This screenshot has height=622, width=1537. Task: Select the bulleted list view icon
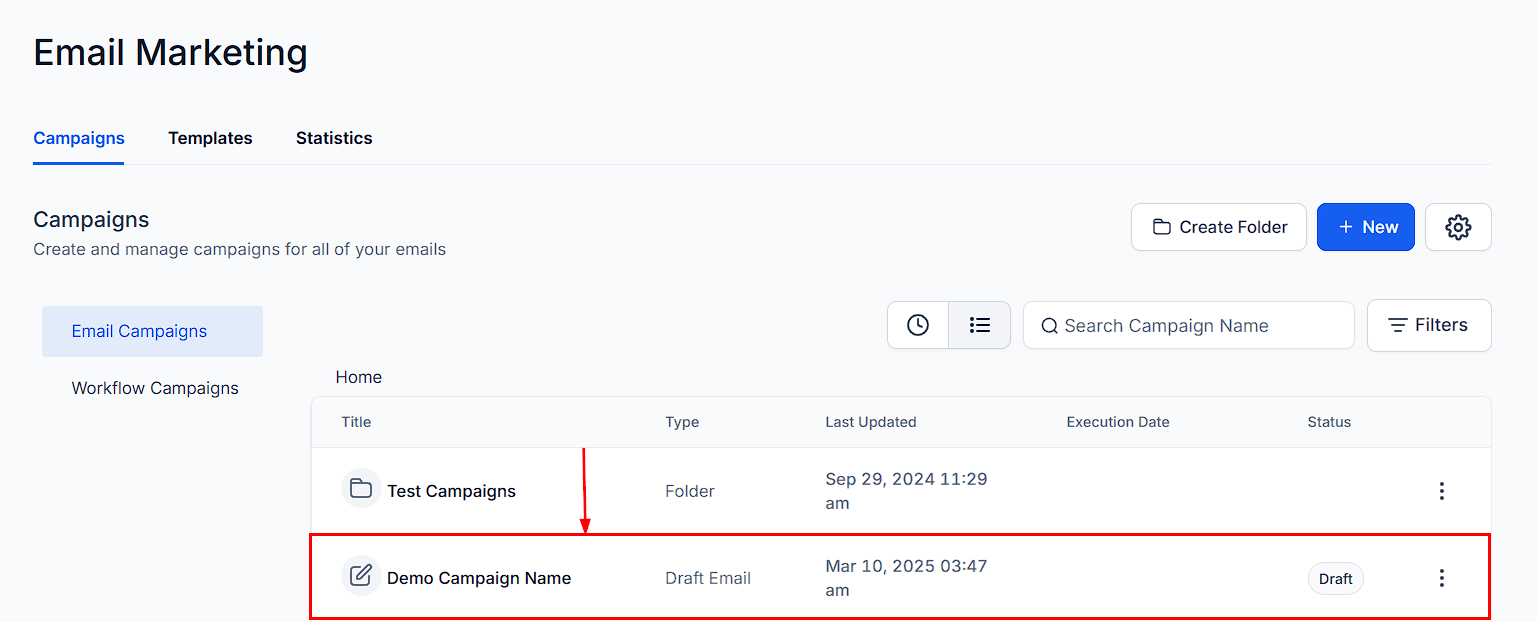(x=980, y=325)
